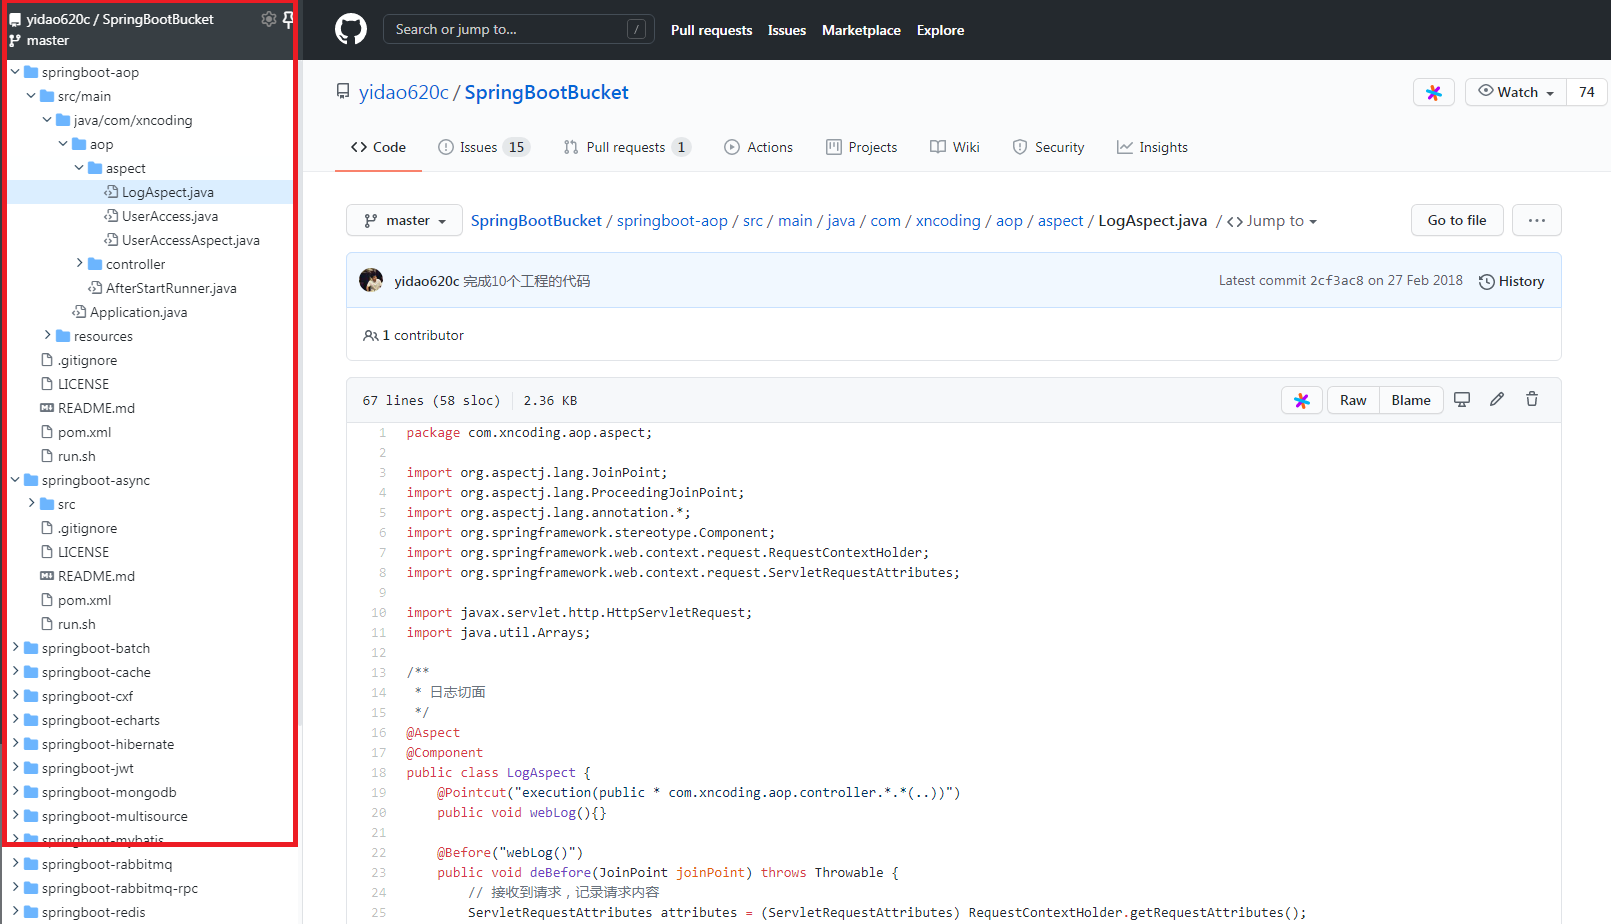1611x924 pixels.
Task: Click the pencil edit file icon
Action: tap(1496, 400)
